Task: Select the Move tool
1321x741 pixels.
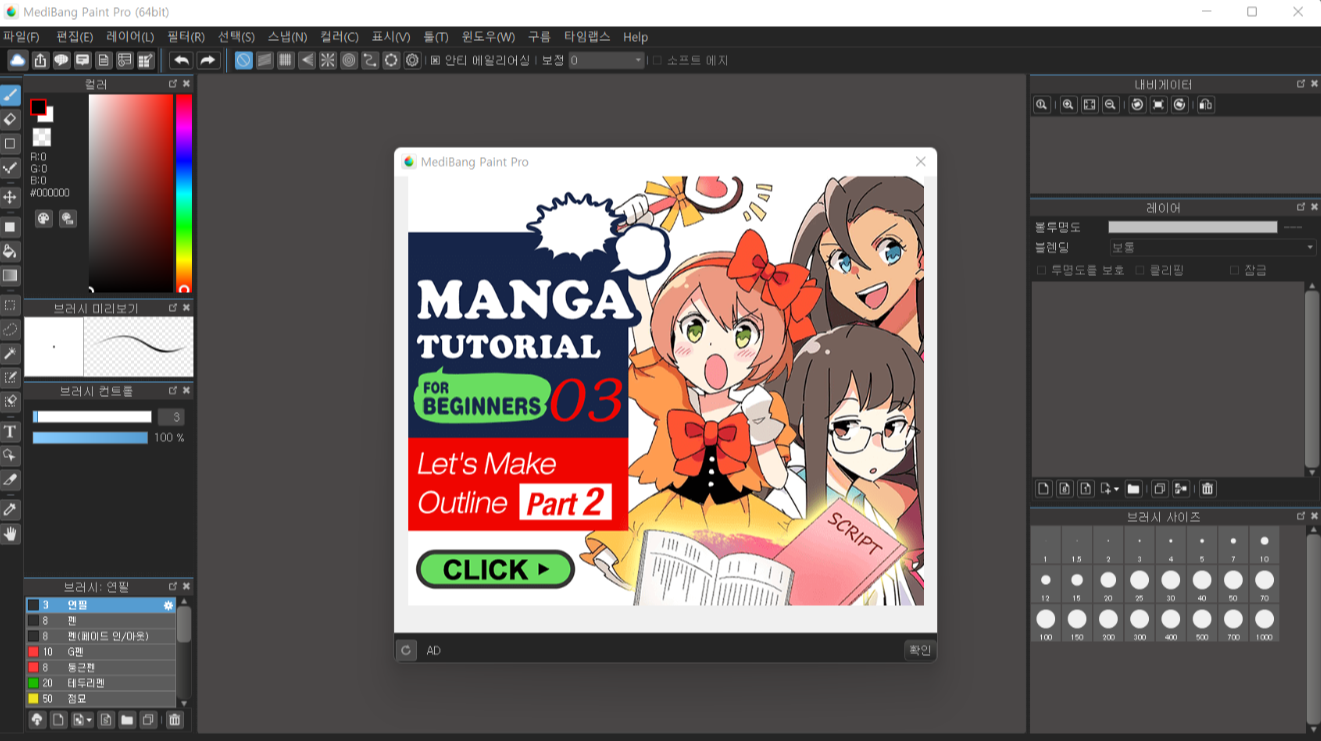Action: [x=10, y=197]
